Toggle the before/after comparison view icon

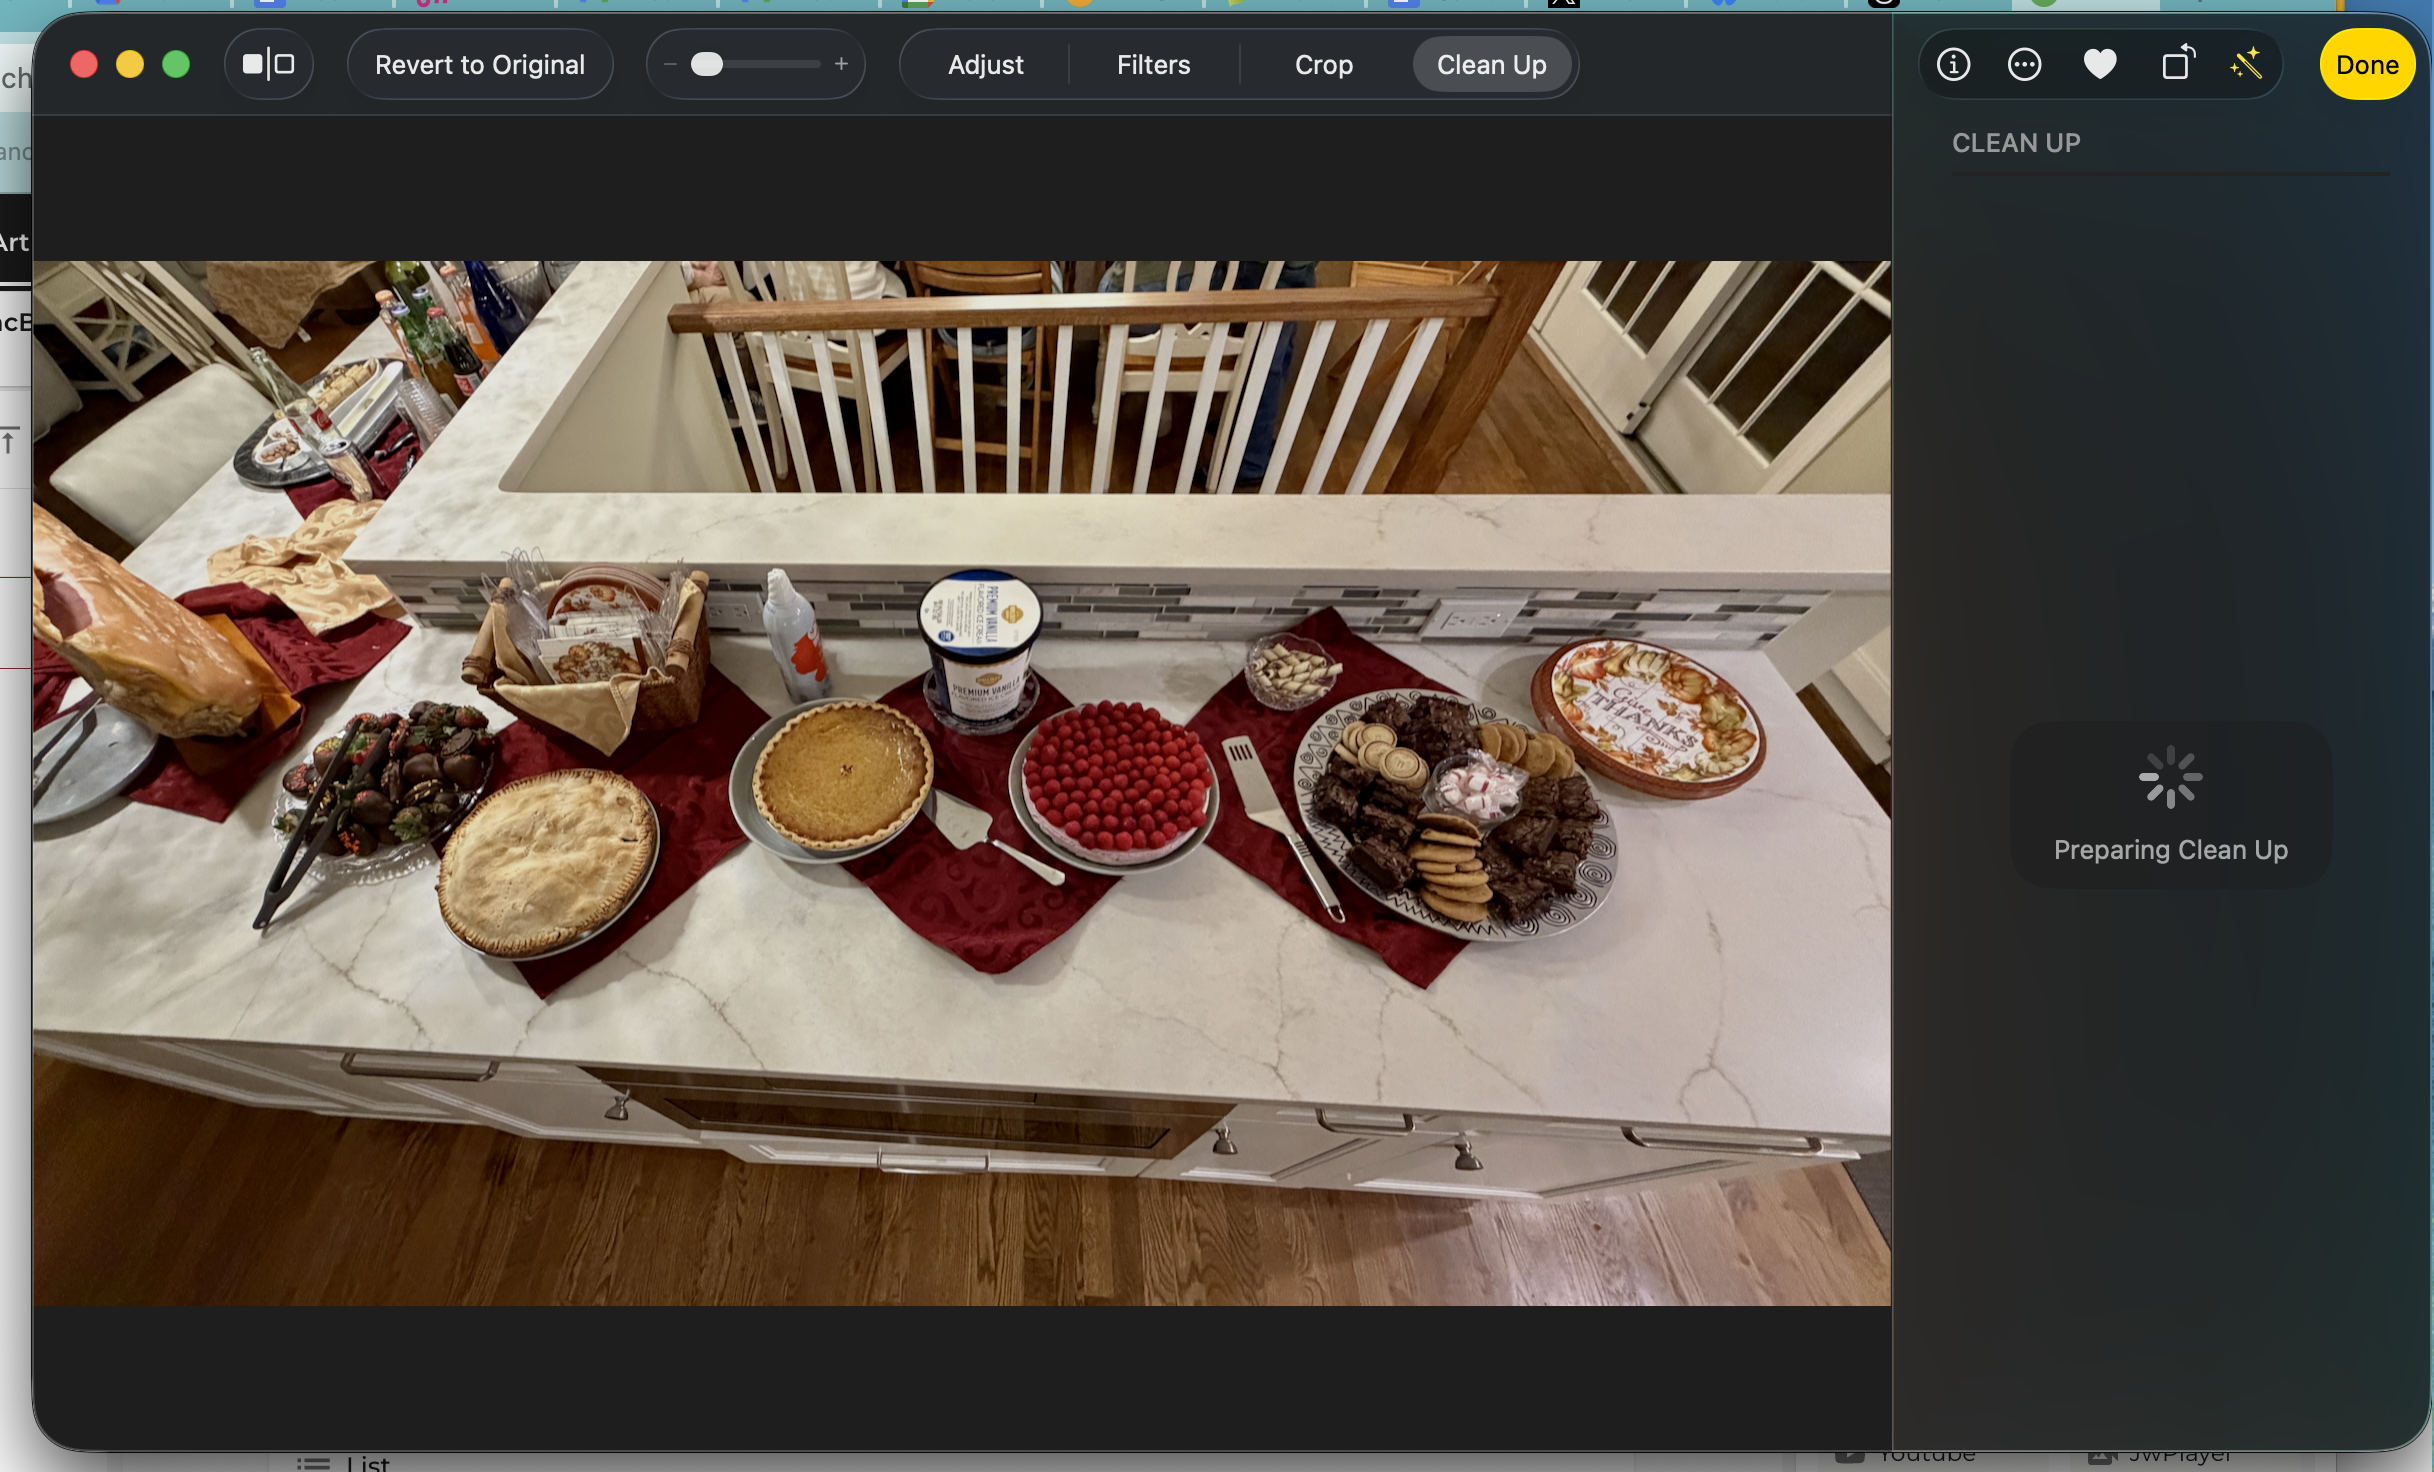coord(269,65)
